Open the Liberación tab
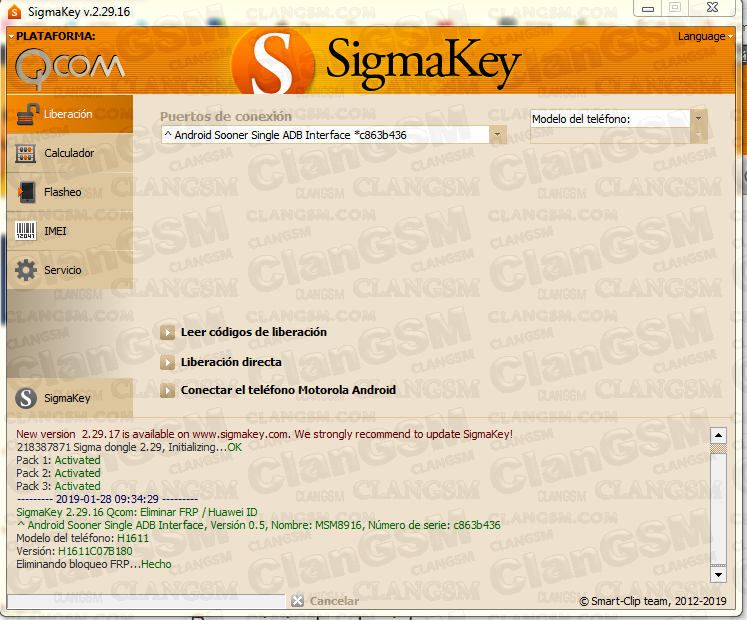 [x=70, y=114]
